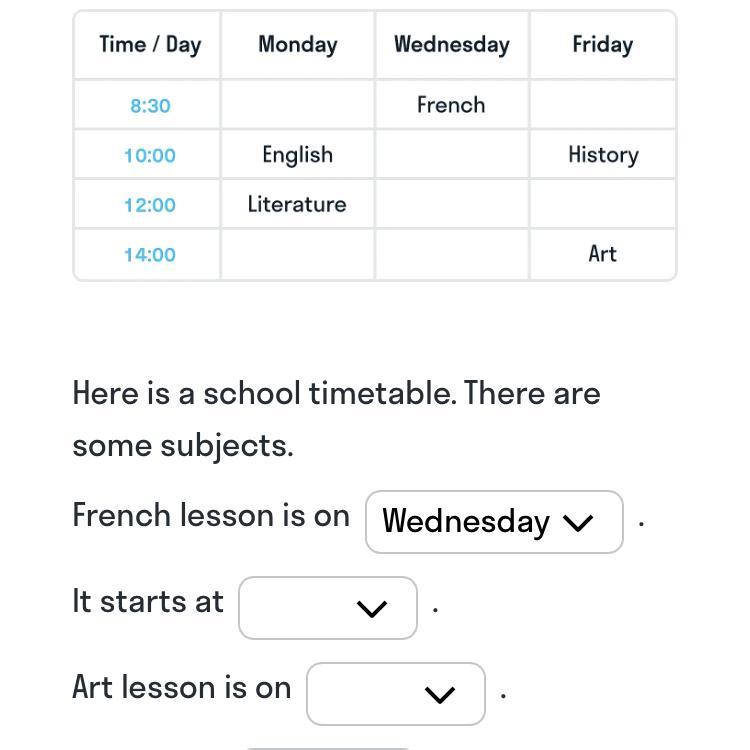The height and width of the screenshot is (750, 750).
Task: Select the Literature cell under Monday
Action: (297, 204)
